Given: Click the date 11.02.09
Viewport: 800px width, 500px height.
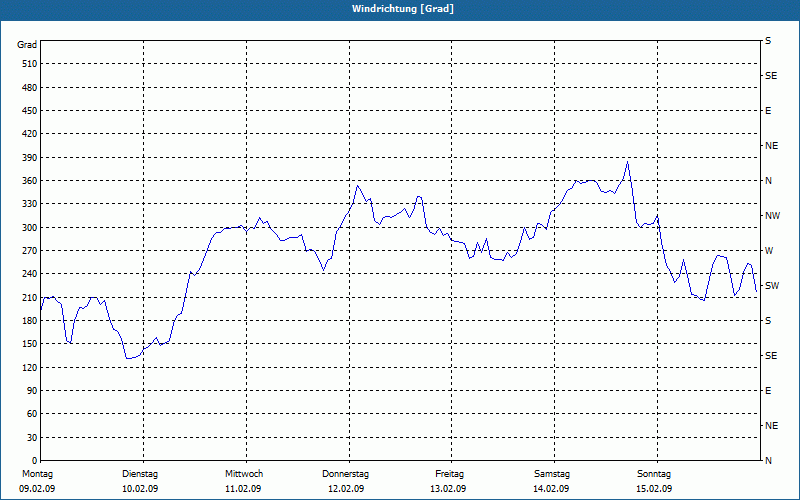Looking at the screenshot, I should [x=243, y=489].
